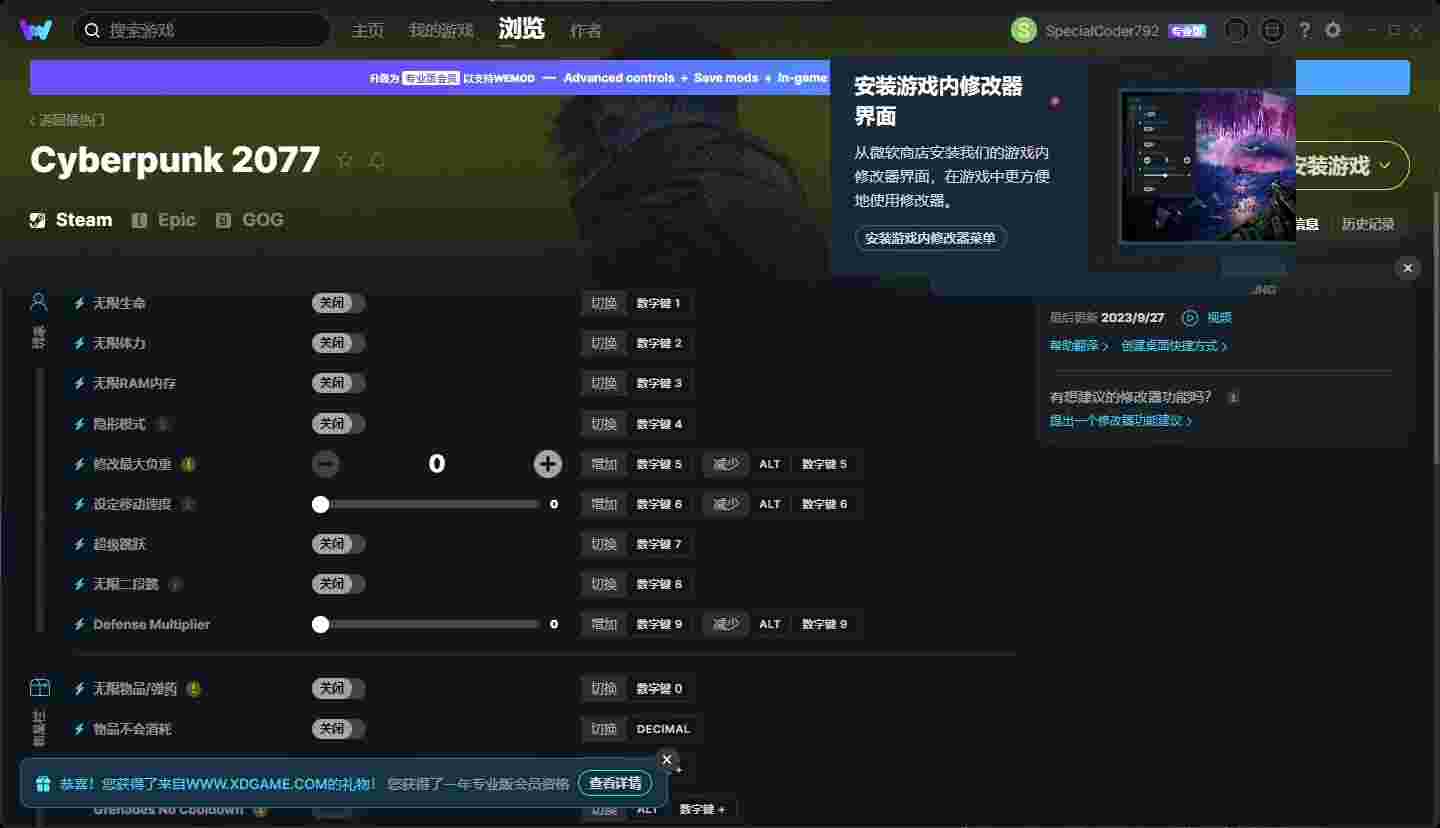This screenshot has height=828, width=1440.
Task: Open the settings gear icon
Action: (x=1333, y=31)
